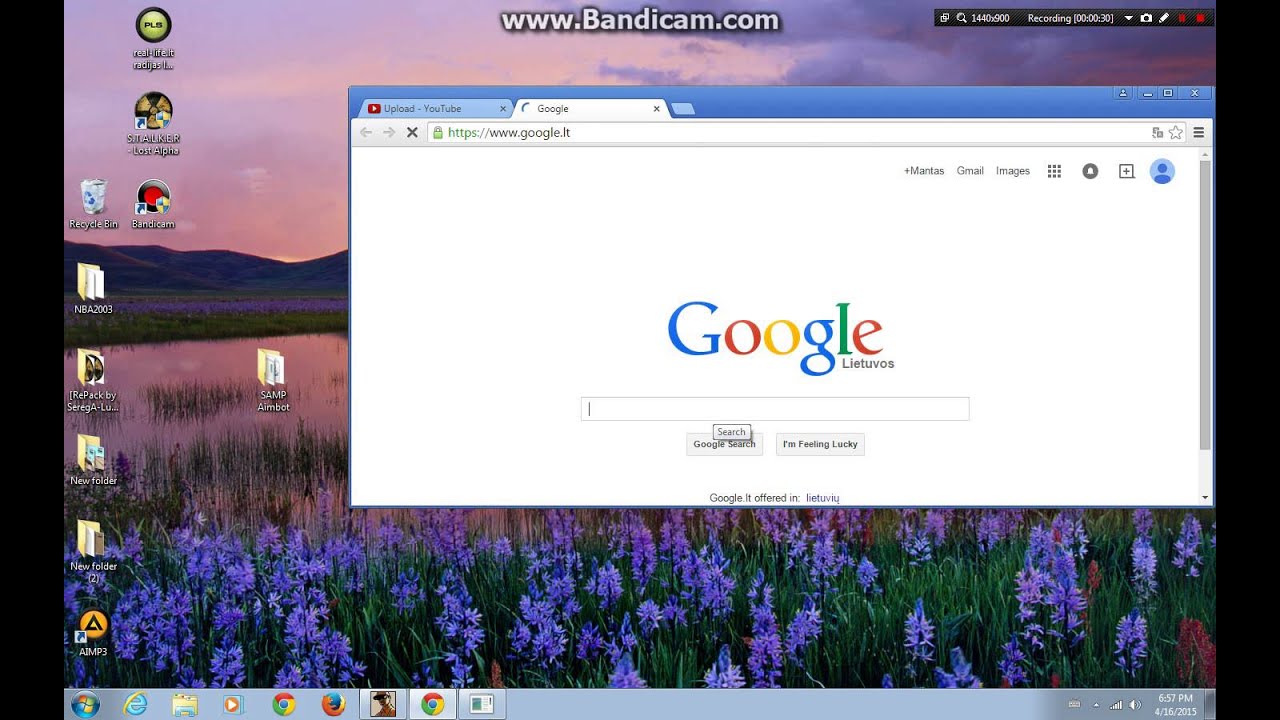
Task: Select the RePack by SeregA-Lu folder
Action: coord(93,380)
